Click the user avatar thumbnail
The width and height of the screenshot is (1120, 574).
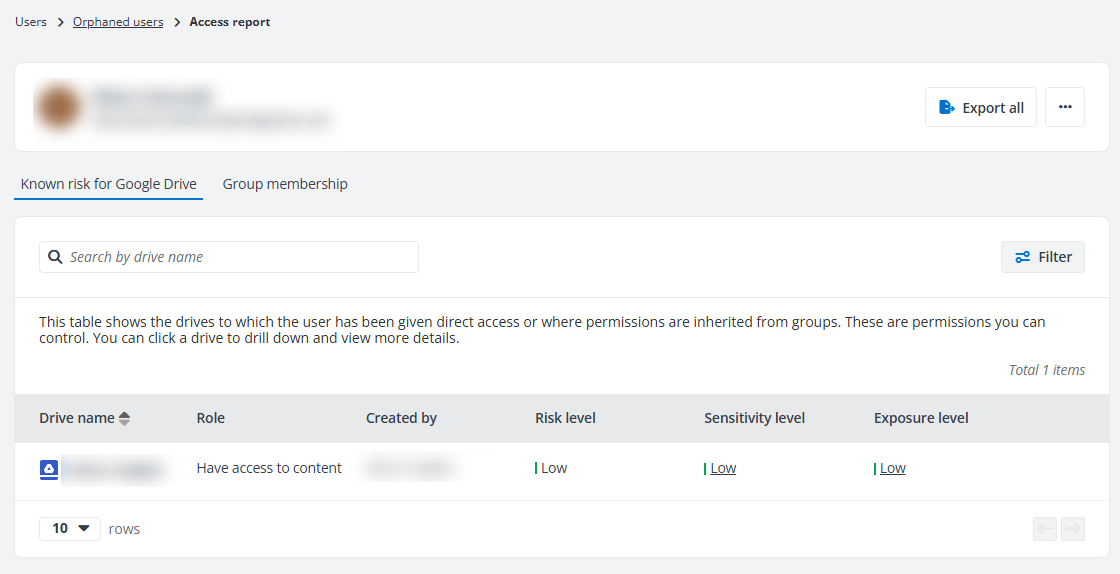tap(59, 108)
